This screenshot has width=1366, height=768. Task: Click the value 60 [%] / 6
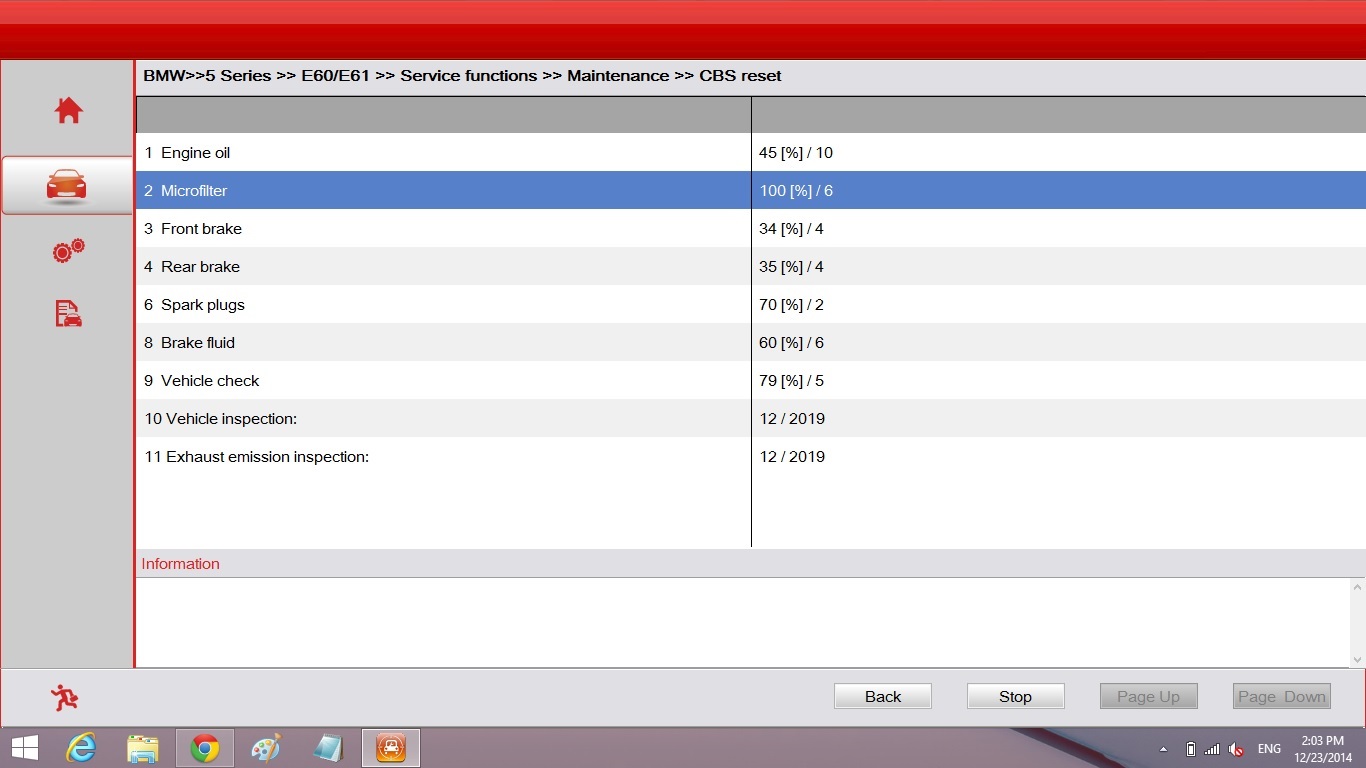coord(791,343)
